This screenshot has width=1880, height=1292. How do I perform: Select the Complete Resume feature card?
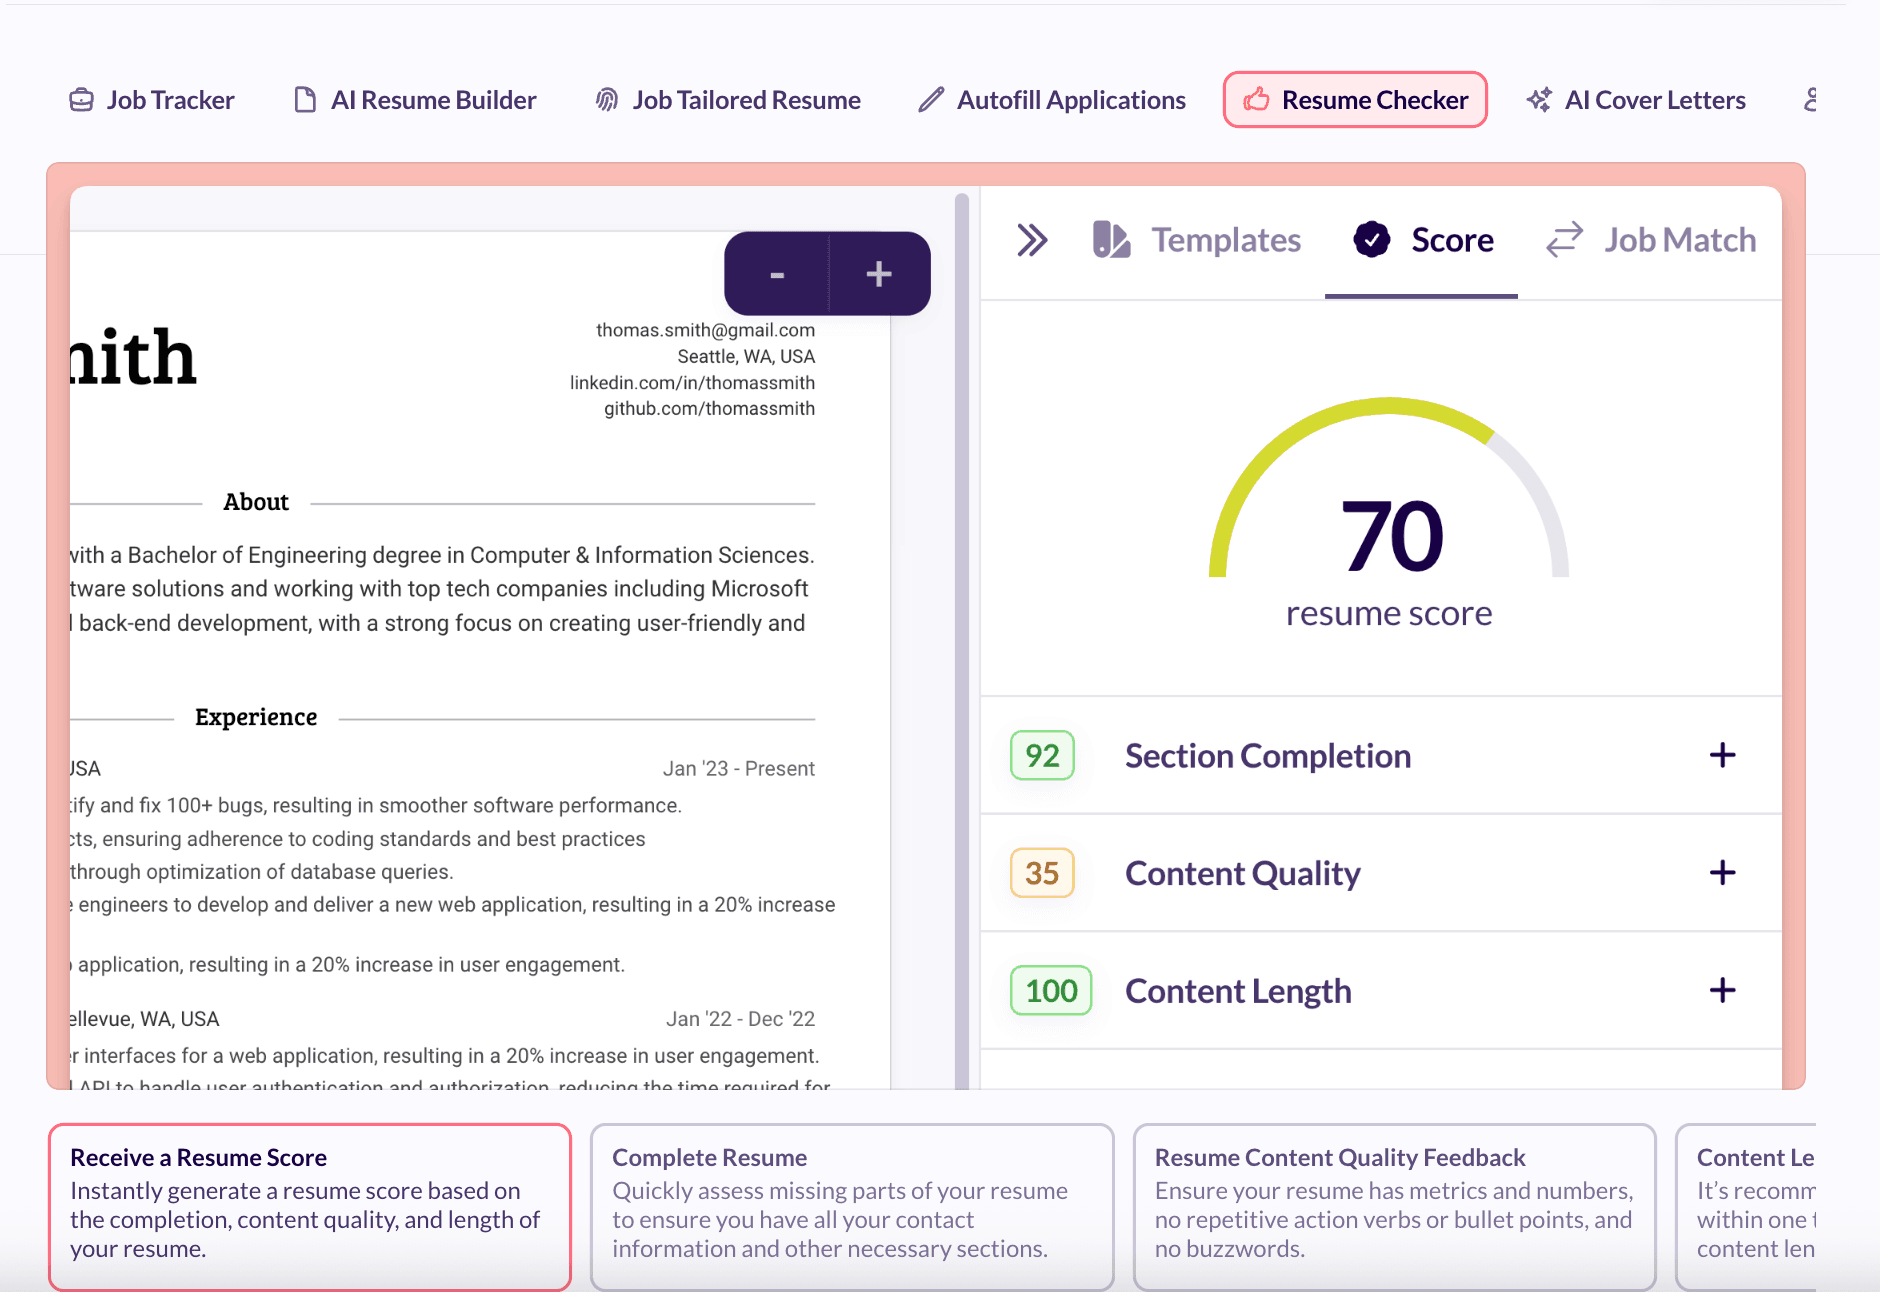(x=851, y=1204)
